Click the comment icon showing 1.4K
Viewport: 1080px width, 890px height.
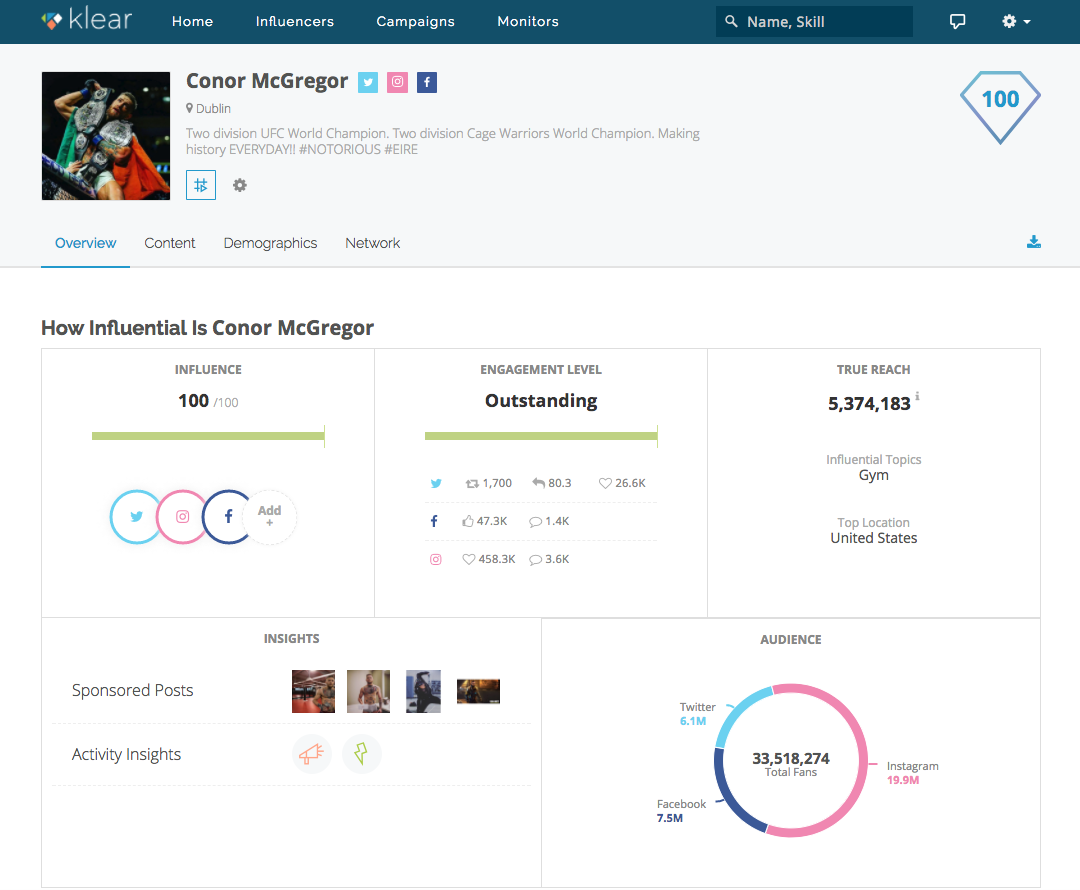coord(535,522)
